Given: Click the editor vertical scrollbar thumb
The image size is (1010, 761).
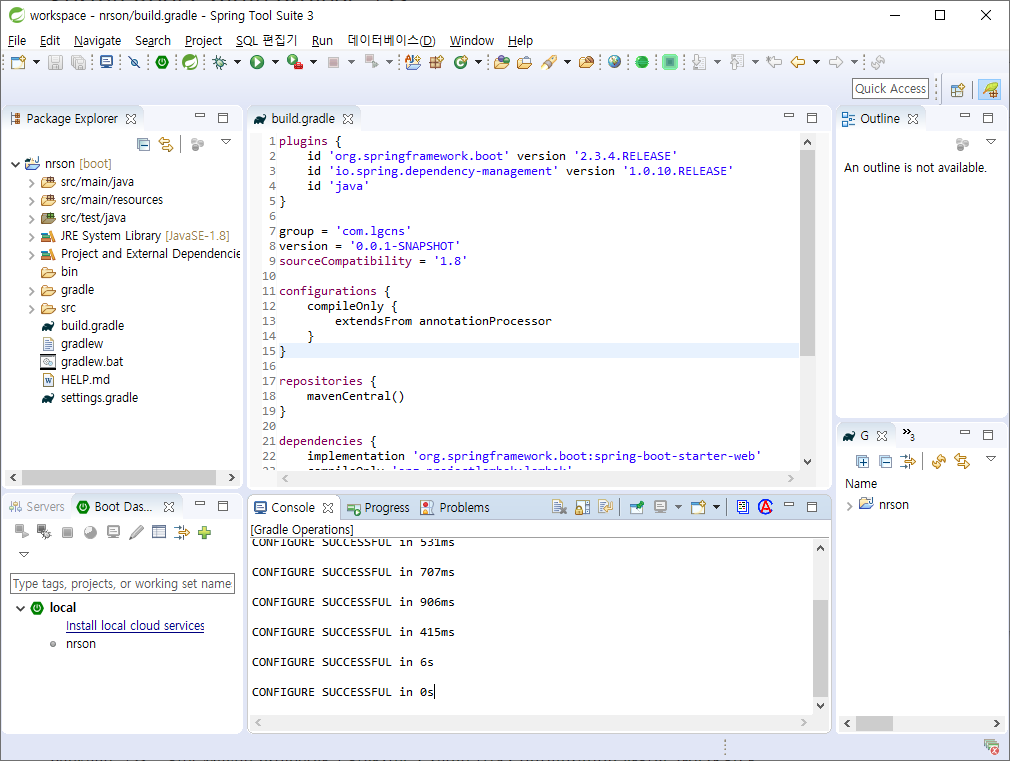Looking at the screenshot, I should [x=807, y=253].
